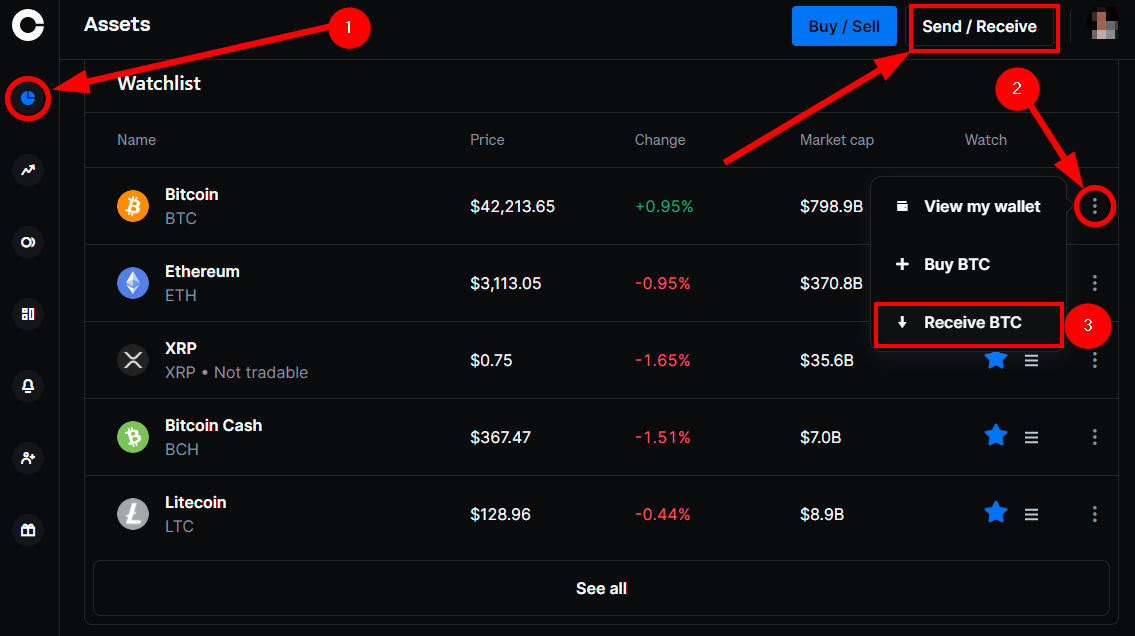This screenshot has width=1135, height=636.
Task: Click the Assets page title
Action: pyautogui.click(x=117, y=25)
